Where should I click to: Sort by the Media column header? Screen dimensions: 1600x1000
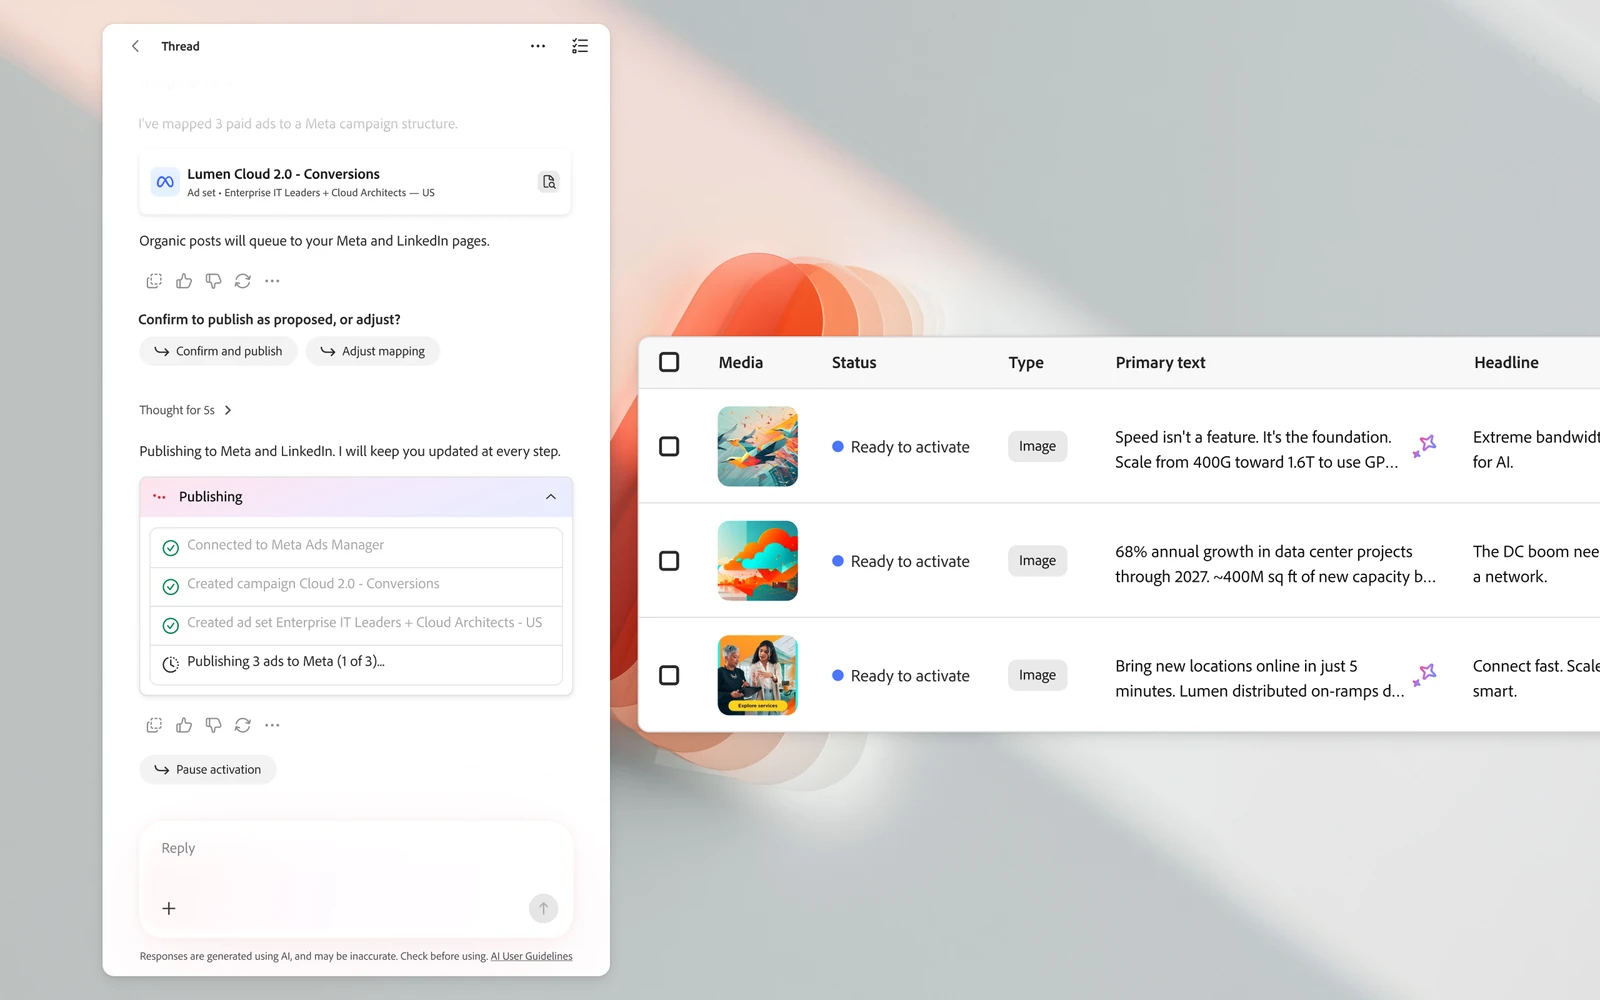[740, 362]
